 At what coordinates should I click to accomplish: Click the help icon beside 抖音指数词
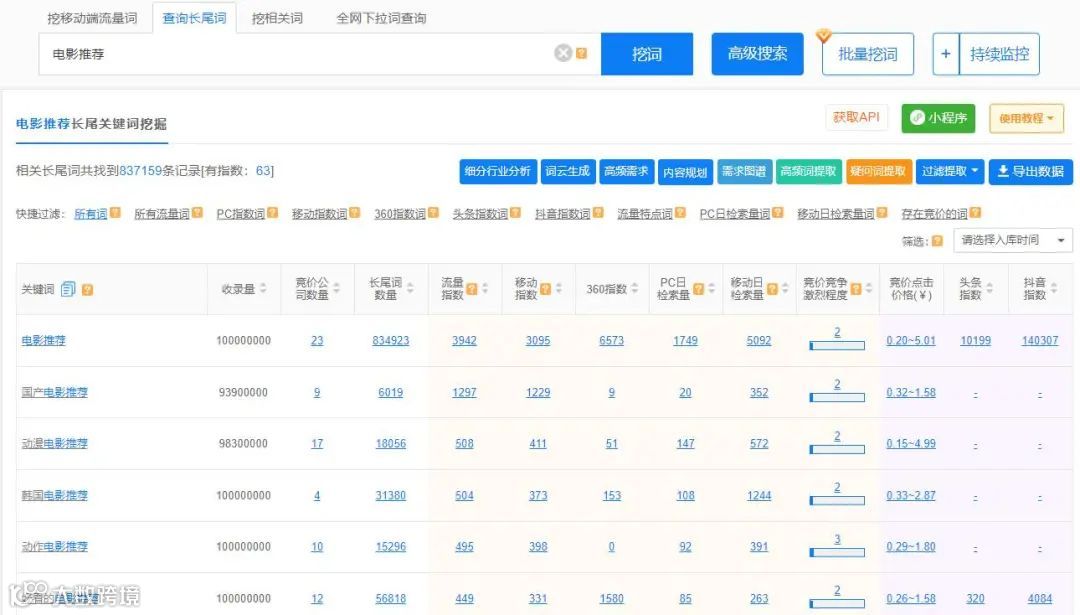point(598,213)
